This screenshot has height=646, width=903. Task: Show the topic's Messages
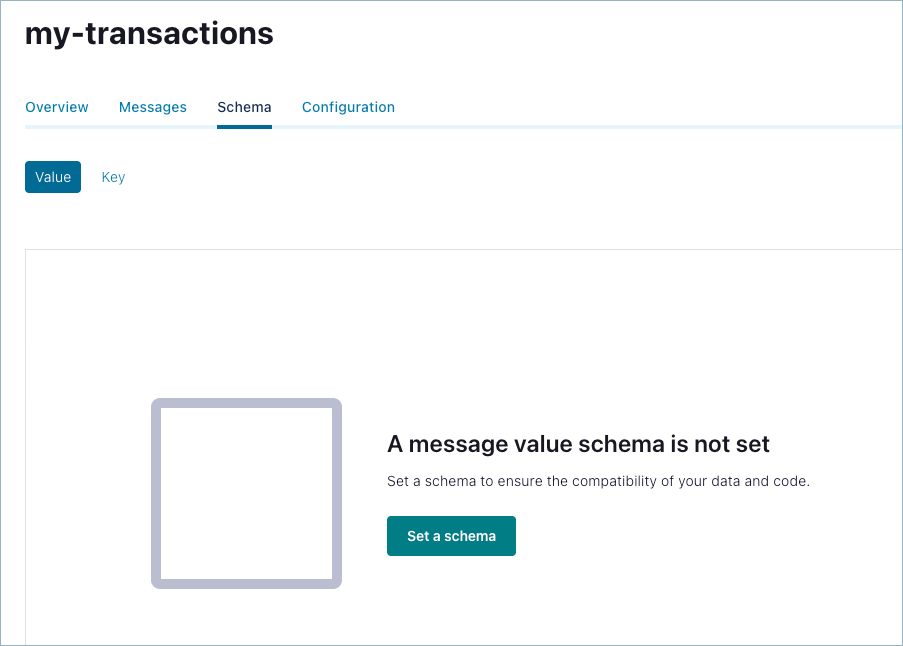pos(153,107)
